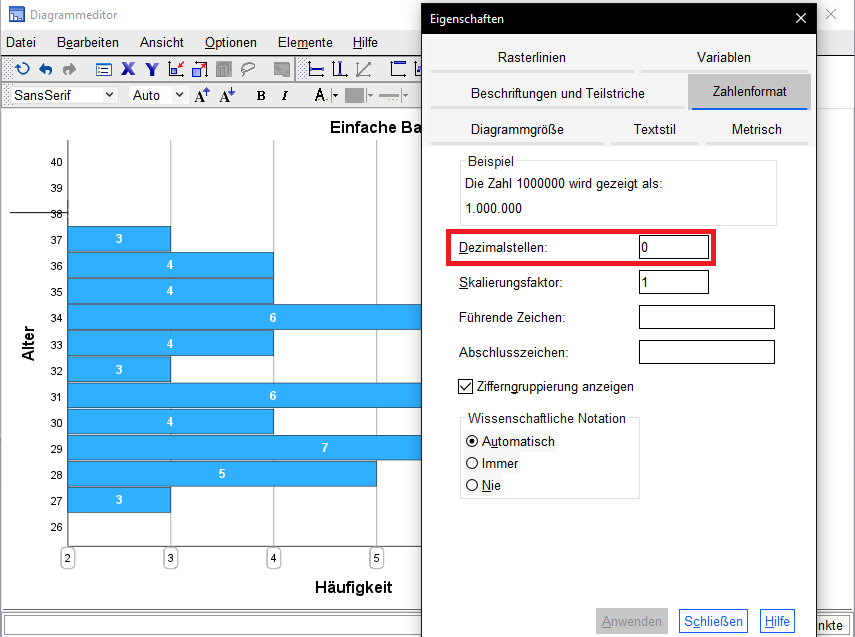
Task: Undo the last action
Action: pos(45,69)
